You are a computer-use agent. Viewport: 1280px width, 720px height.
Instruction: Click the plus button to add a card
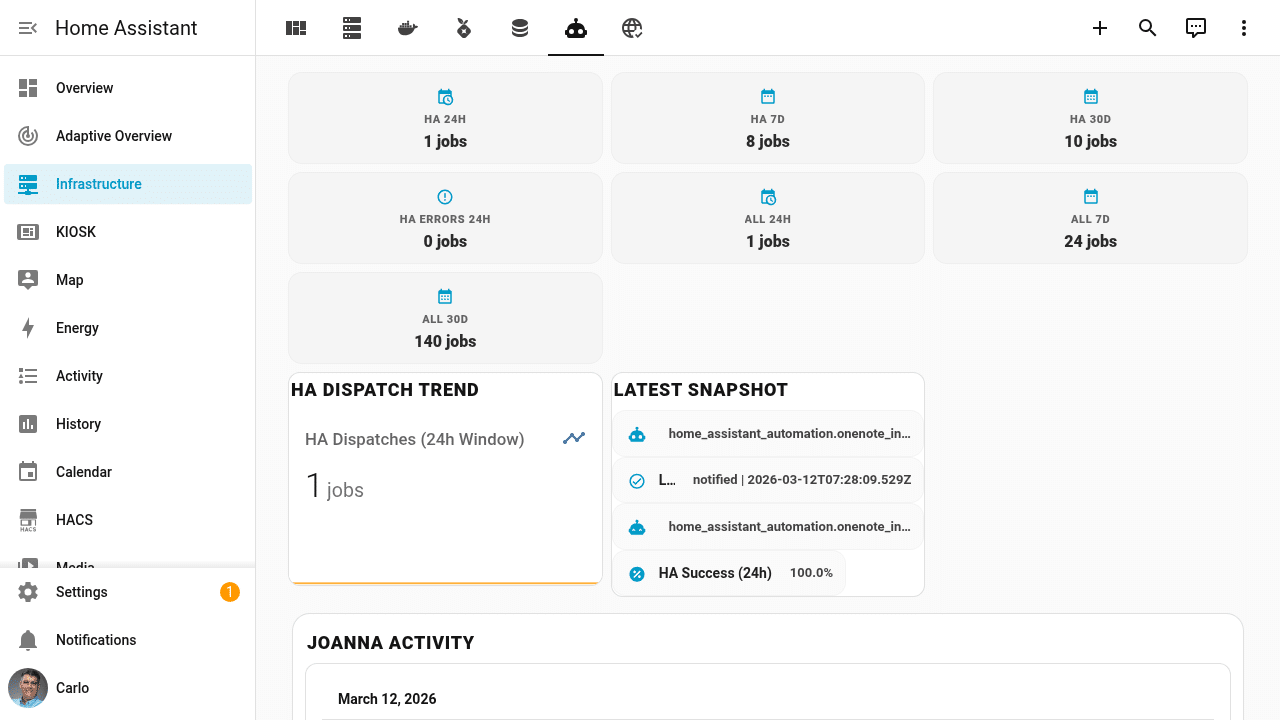1099,28
